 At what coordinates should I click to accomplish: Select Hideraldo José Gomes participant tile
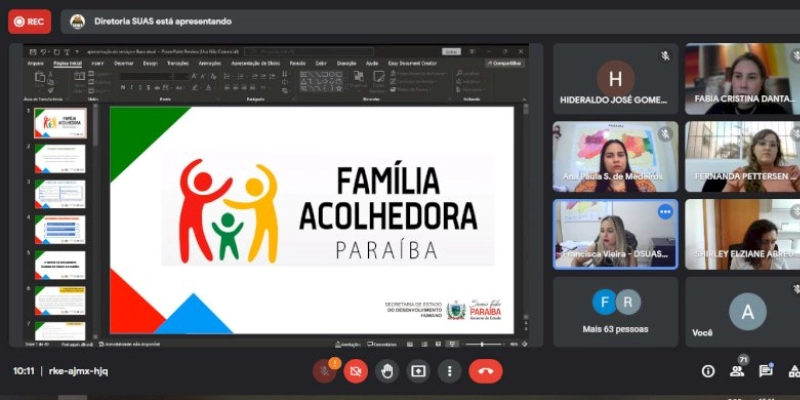point(615,79)
